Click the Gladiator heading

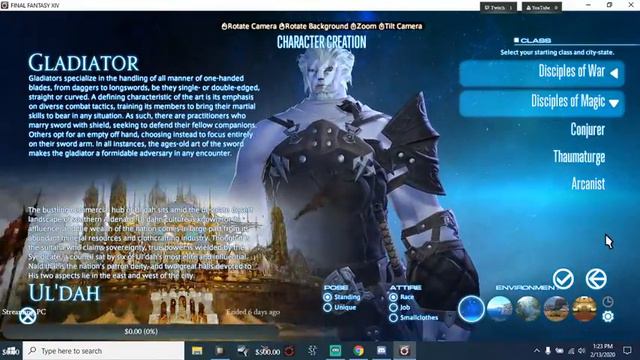pos(84,63)
